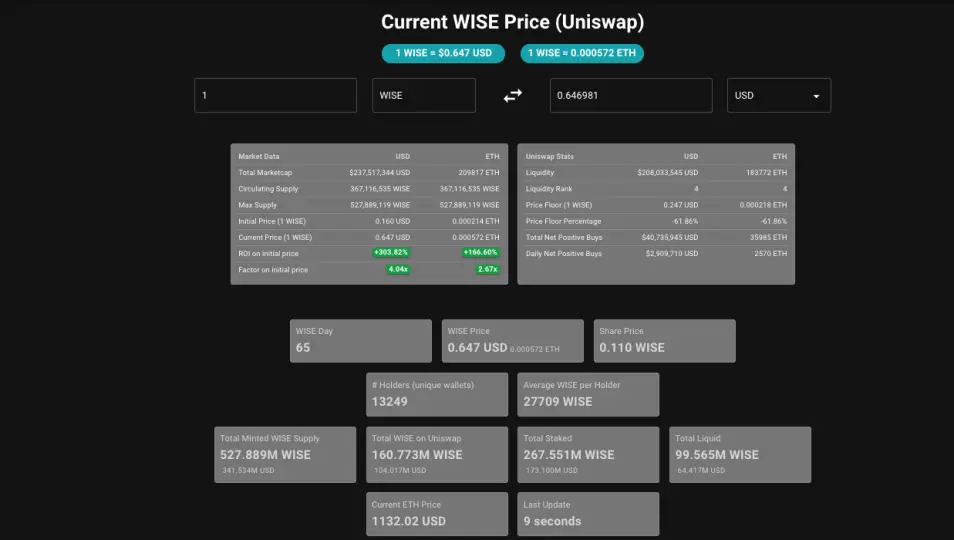
Task: Click Total Marketcap value $237,517,344 USD
Action: pos(380,173)
